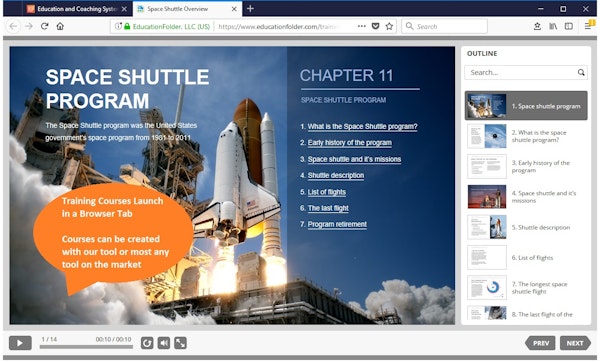Click the SPACE SHUTTLE PROGRAM slide title
Image resolution: width=600 pixels, height=363 pixels.
click(x=127, y=89)
